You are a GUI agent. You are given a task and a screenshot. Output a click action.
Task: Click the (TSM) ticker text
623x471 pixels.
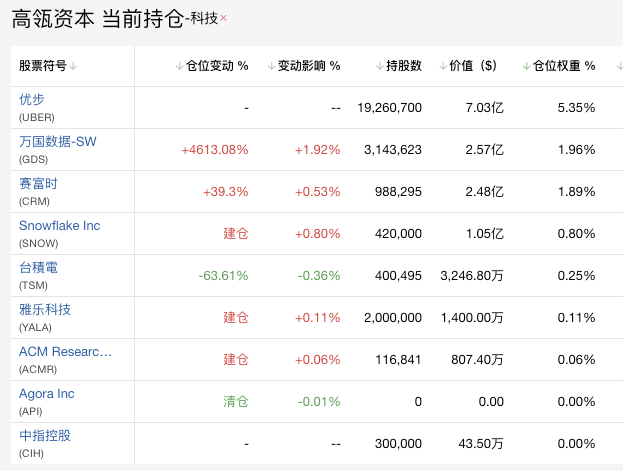click(33, 286)
